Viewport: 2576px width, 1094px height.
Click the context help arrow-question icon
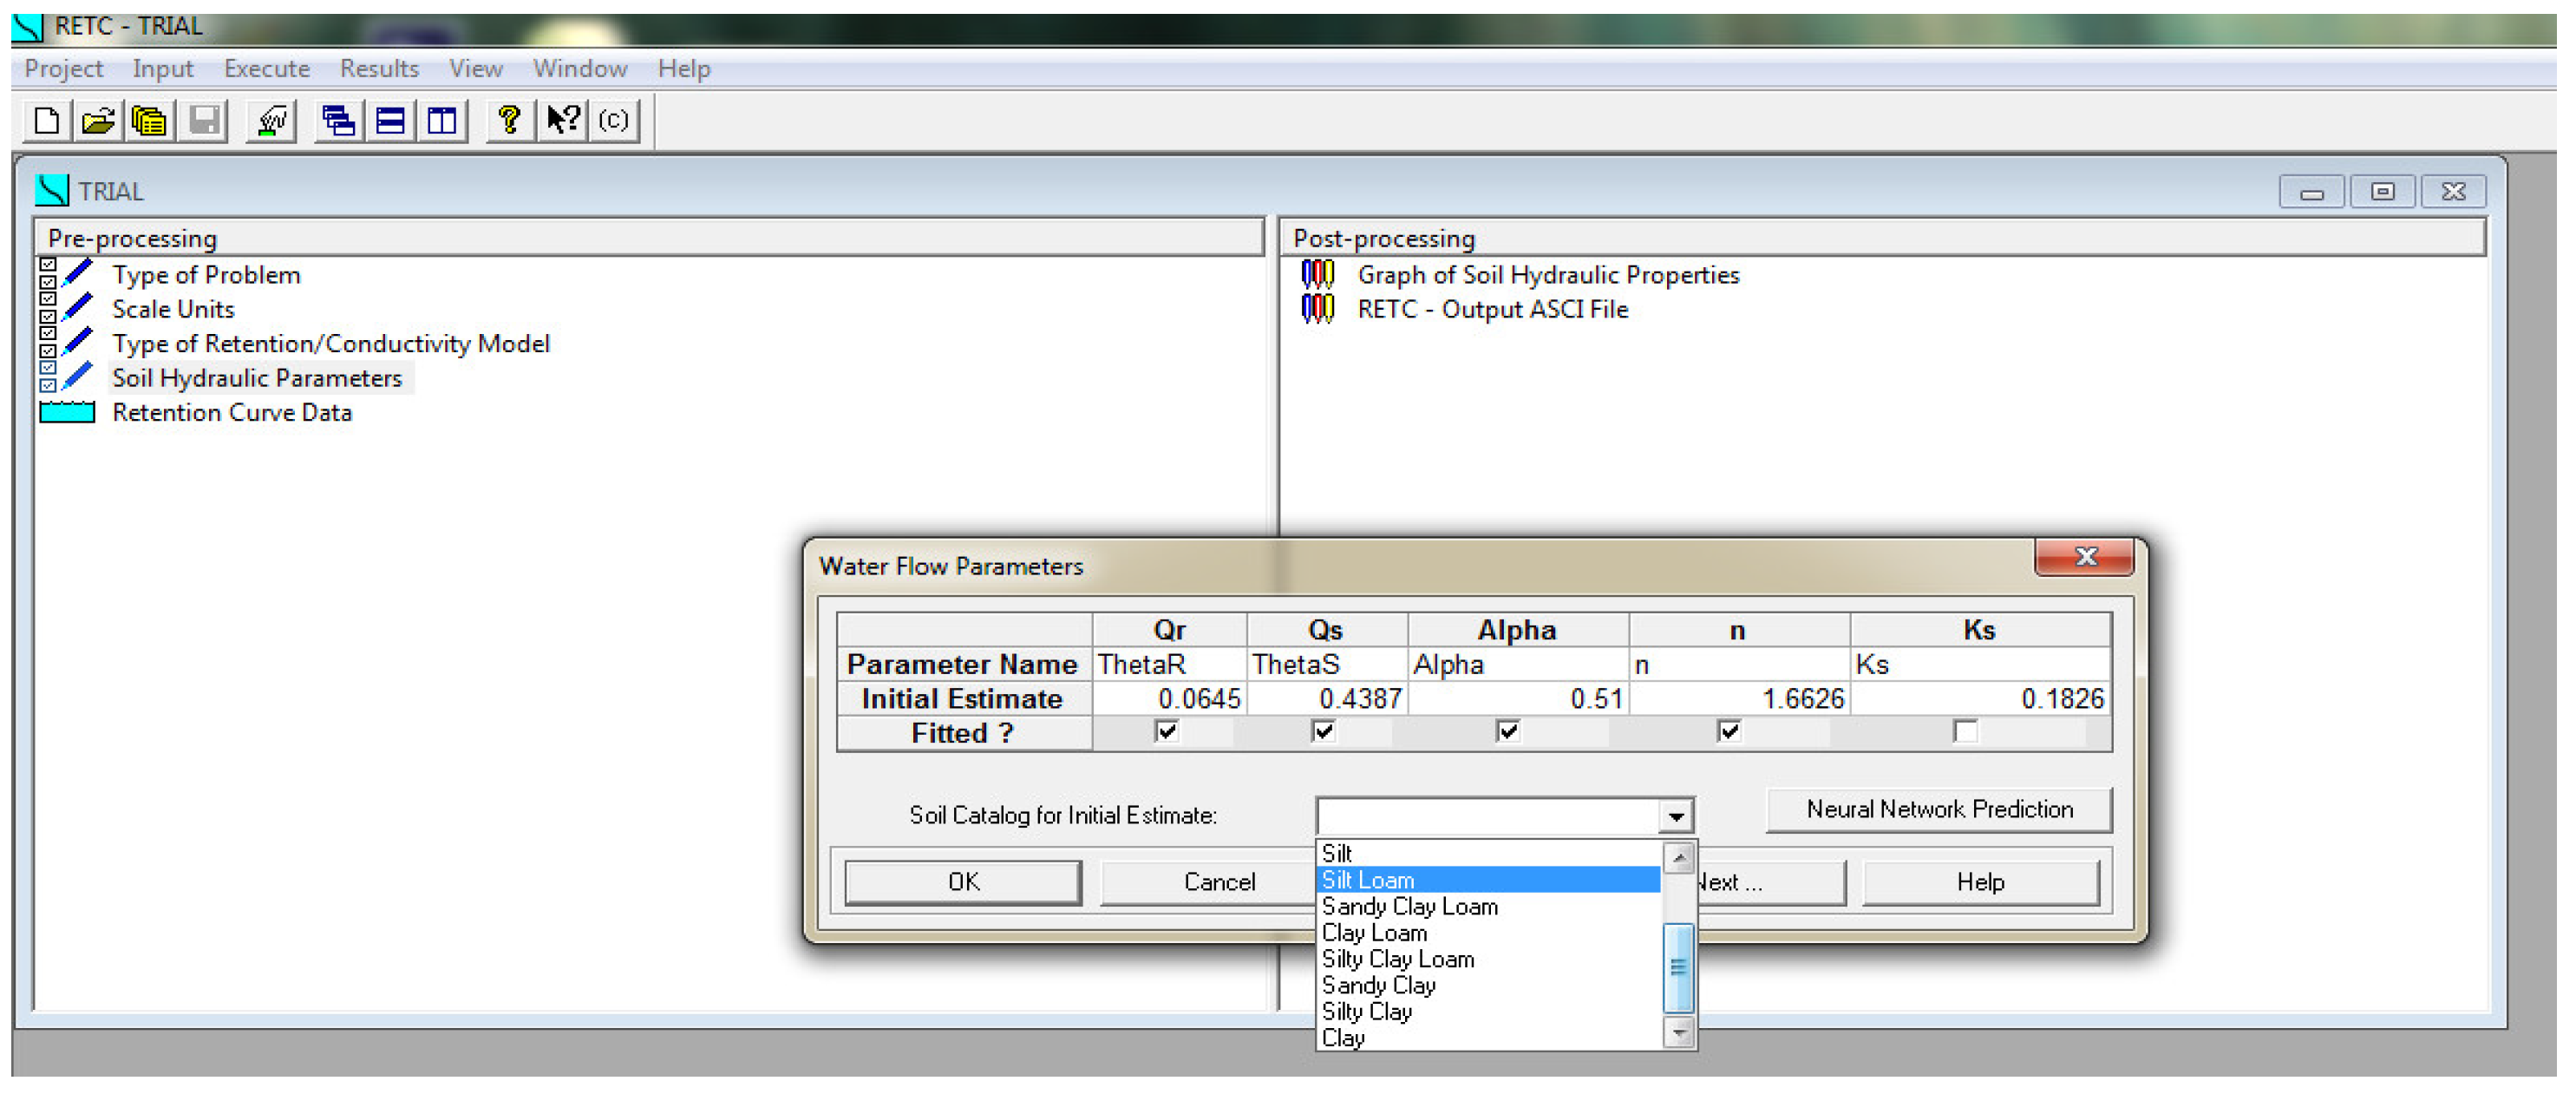(562, 121)
